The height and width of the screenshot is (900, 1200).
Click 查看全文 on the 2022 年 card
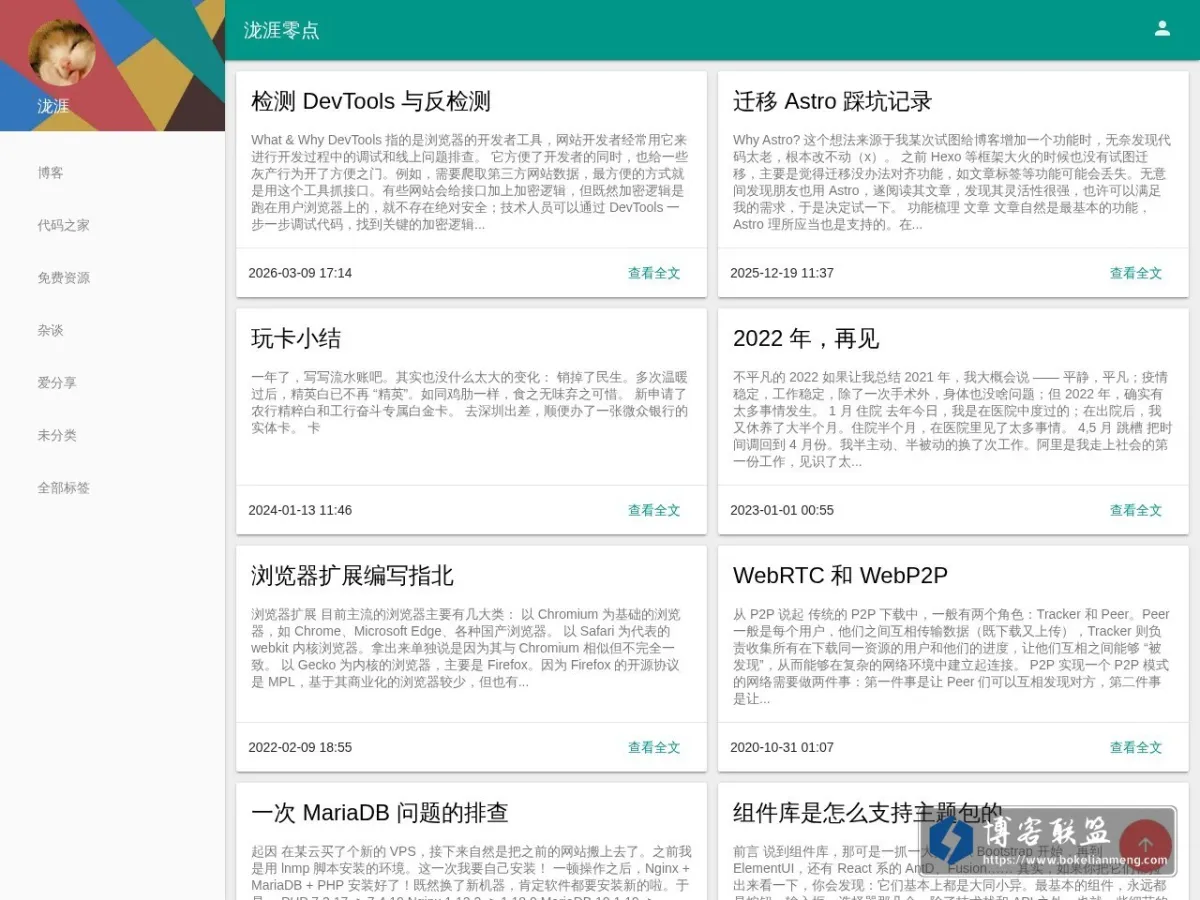tap(1136, 510)
